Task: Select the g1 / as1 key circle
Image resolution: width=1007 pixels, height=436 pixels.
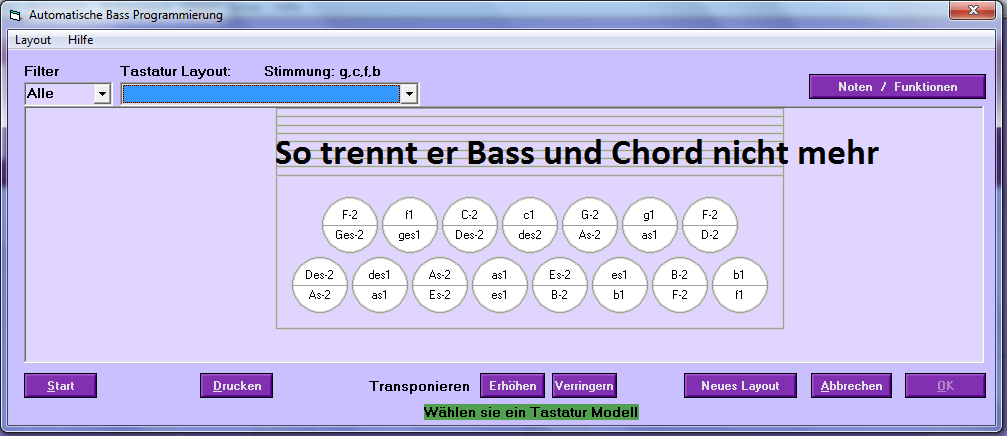Action: [650, 225]
